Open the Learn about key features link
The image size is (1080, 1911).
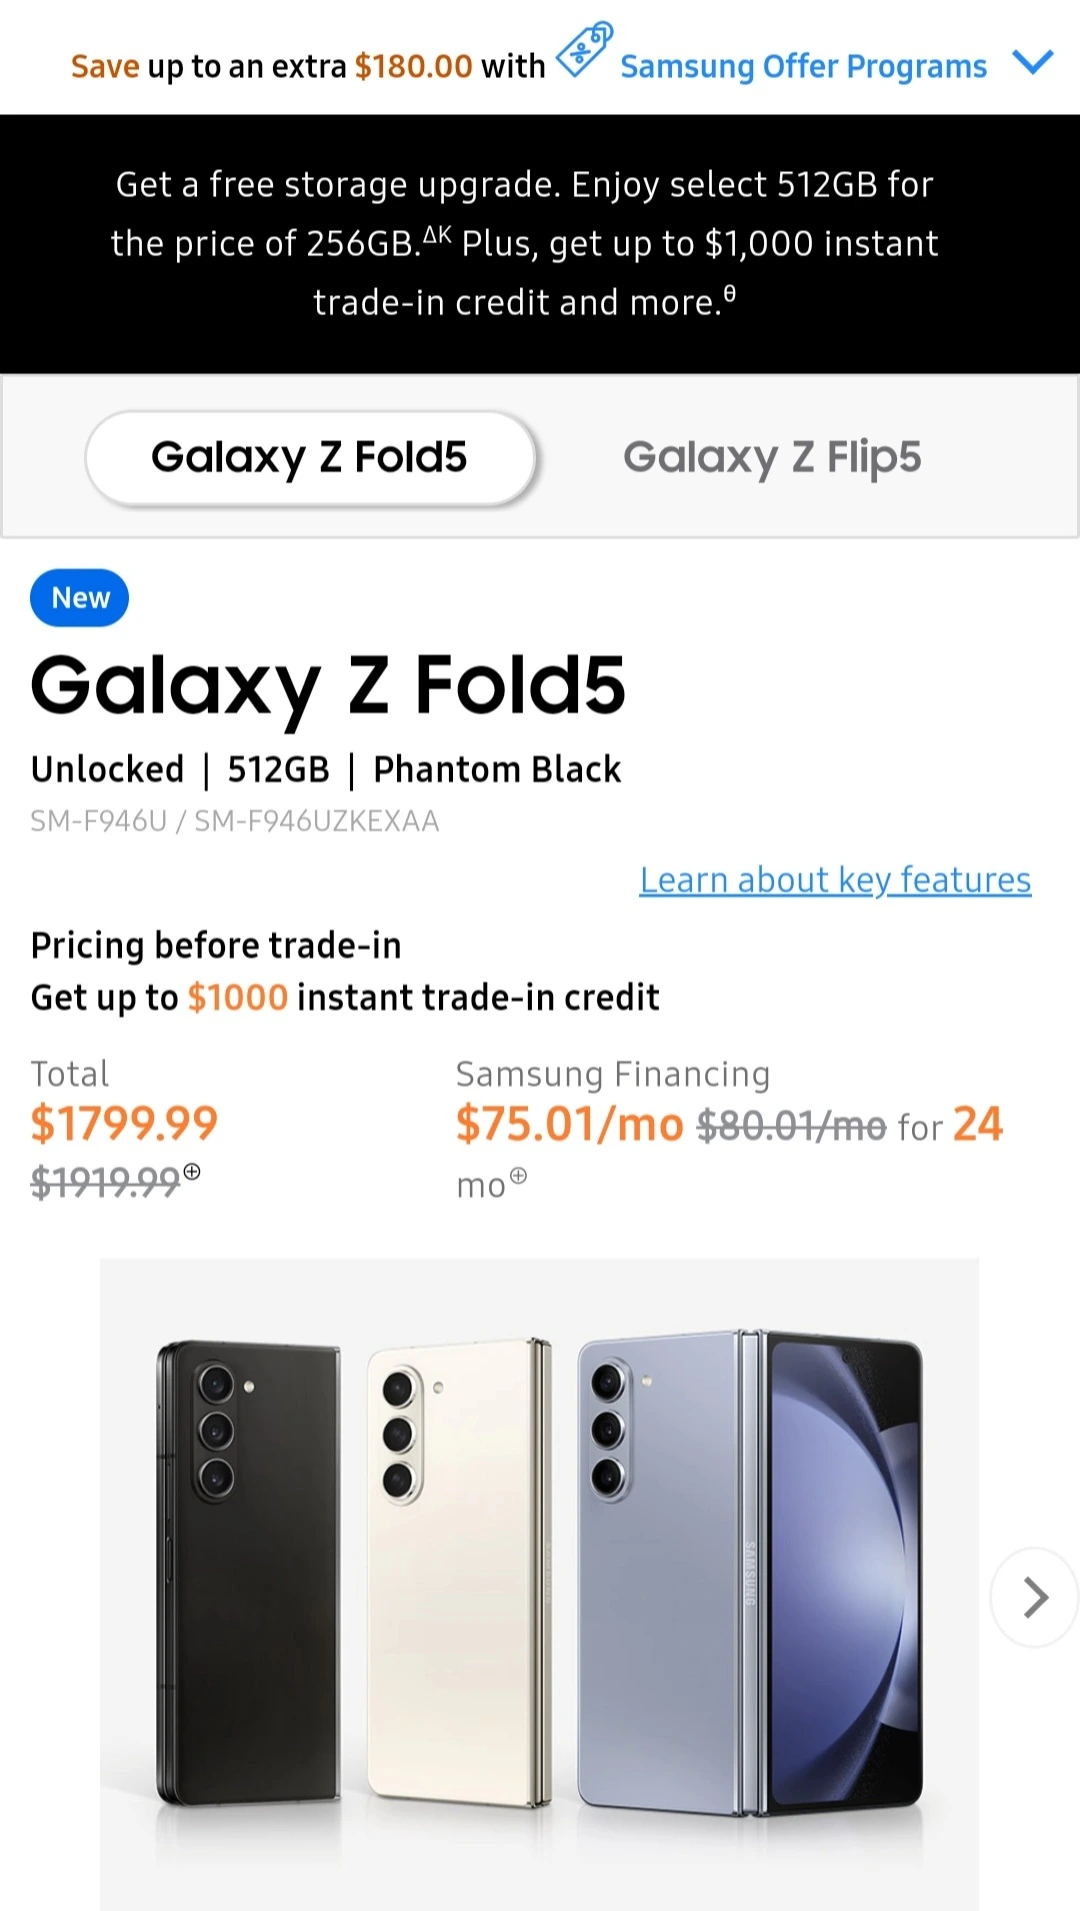click(x=835, y=880)
